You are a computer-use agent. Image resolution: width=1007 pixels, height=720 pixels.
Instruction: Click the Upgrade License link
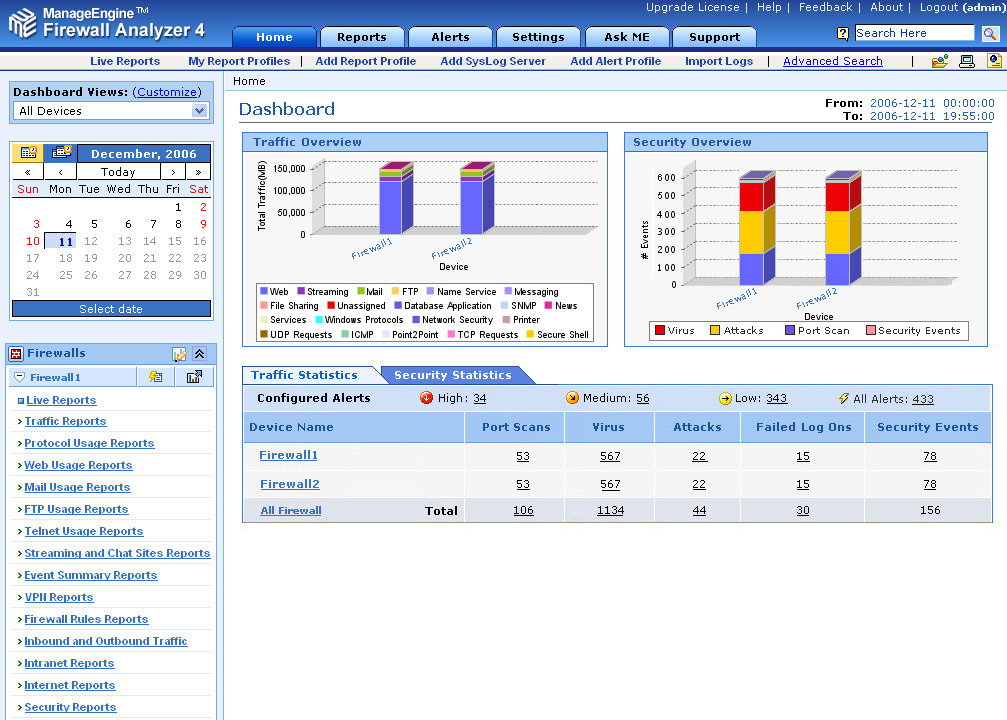click(x=692, y=7)
